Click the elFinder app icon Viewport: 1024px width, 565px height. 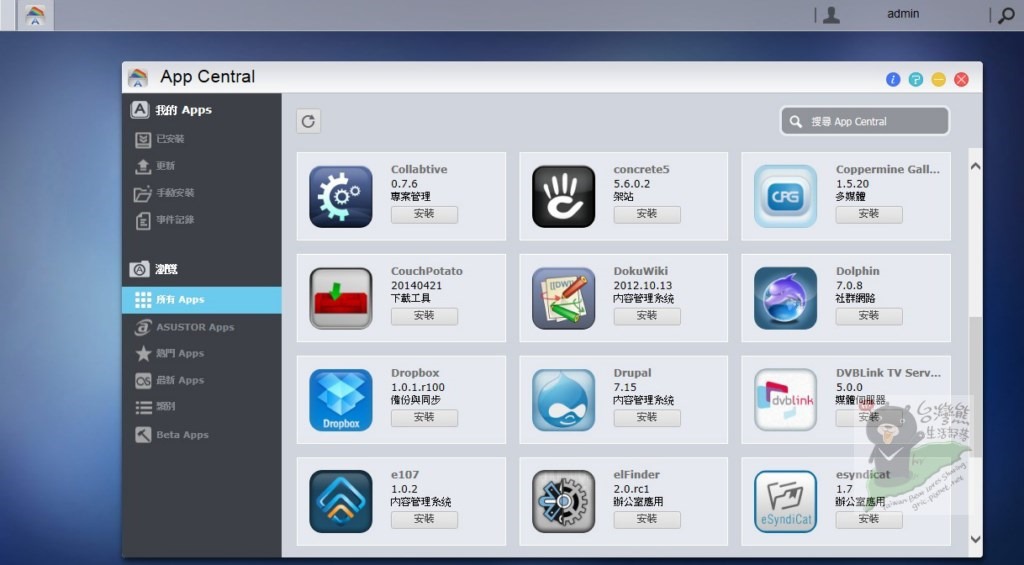pos(564,502)
